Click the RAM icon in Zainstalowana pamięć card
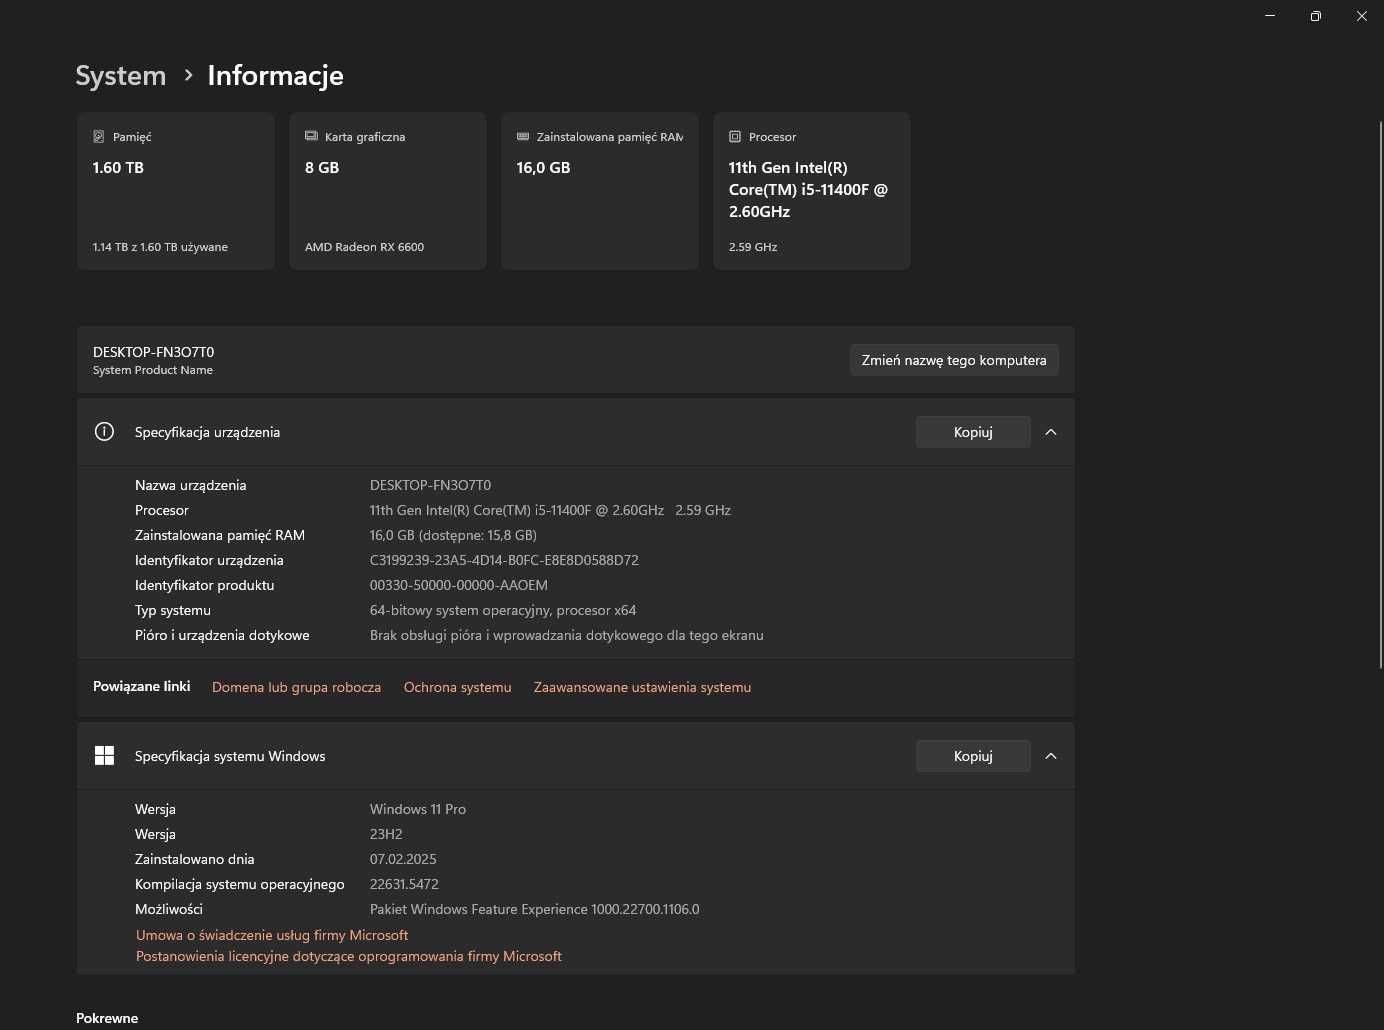The height and width of the screenshot is (1030, 1384). coord(523,137)
